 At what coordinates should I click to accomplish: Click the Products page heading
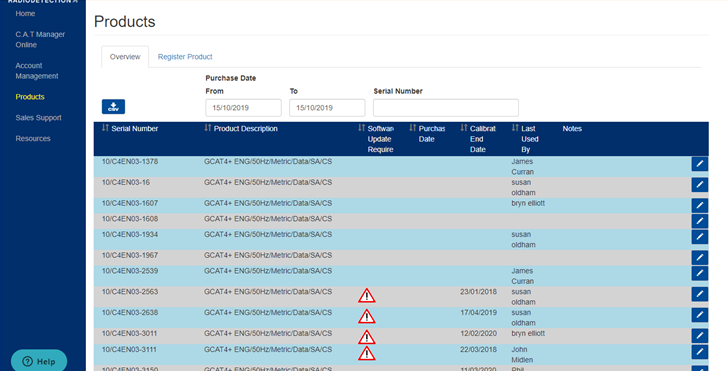point(124,21)
